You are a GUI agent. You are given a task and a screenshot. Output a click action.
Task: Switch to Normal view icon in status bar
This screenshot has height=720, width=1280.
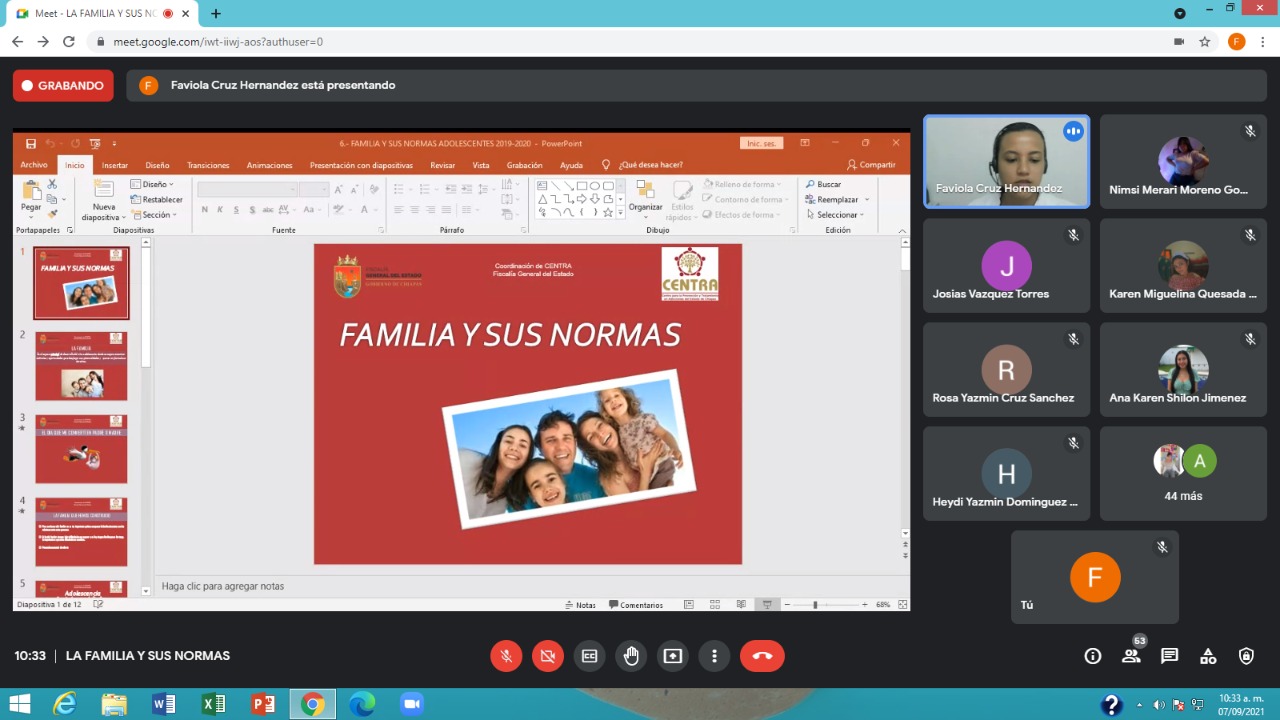point(689,605)
